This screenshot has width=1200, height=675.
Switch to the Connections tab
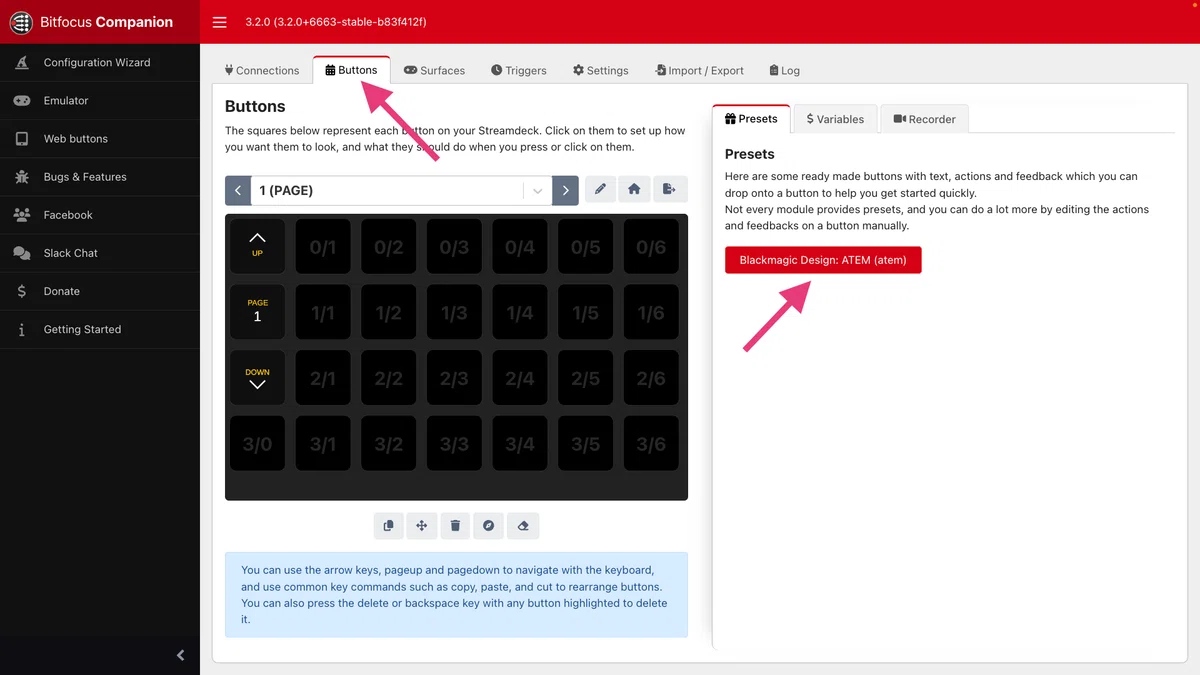[x=262, y=70]
